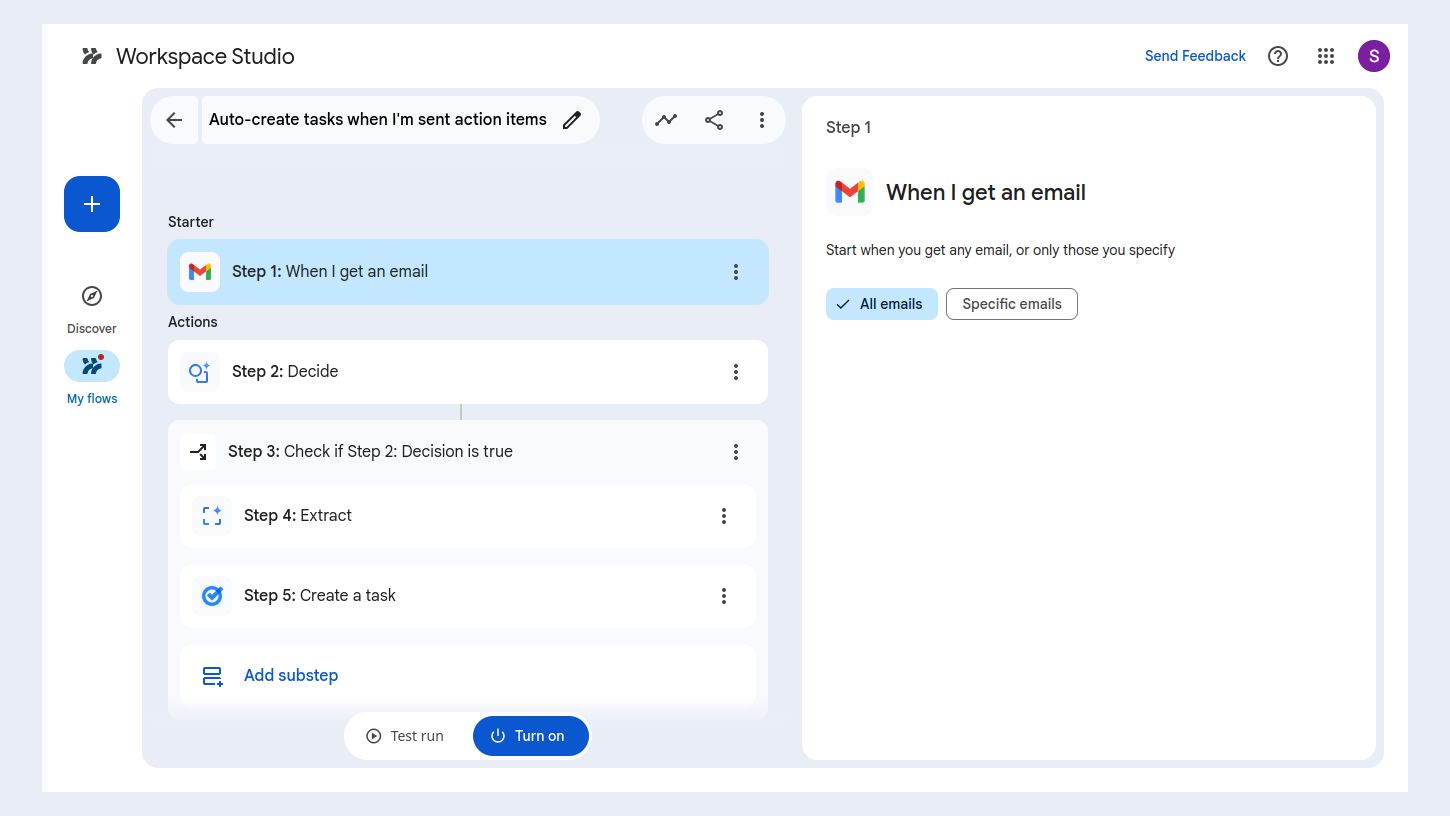Choose Specific emails for the trigger
1450x816 pixels.
pos(1011,303)
